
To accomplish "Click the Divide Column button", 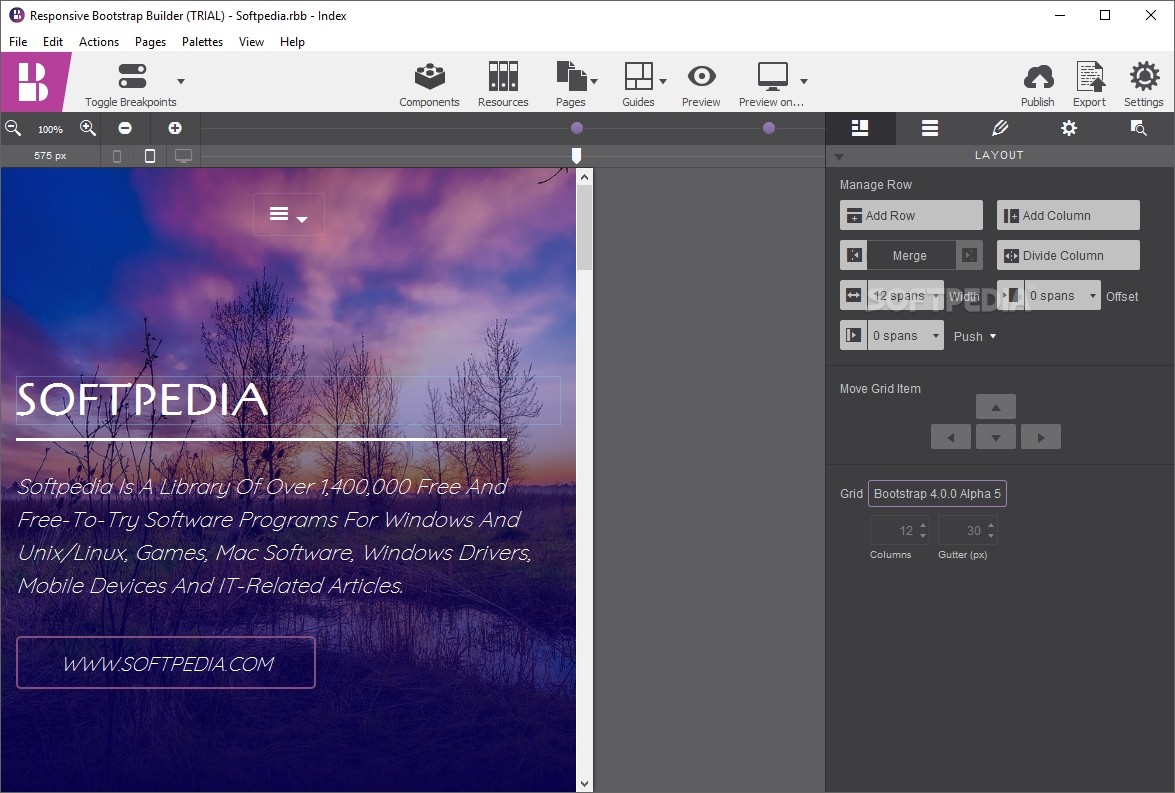I will (x=1068, y=256).
